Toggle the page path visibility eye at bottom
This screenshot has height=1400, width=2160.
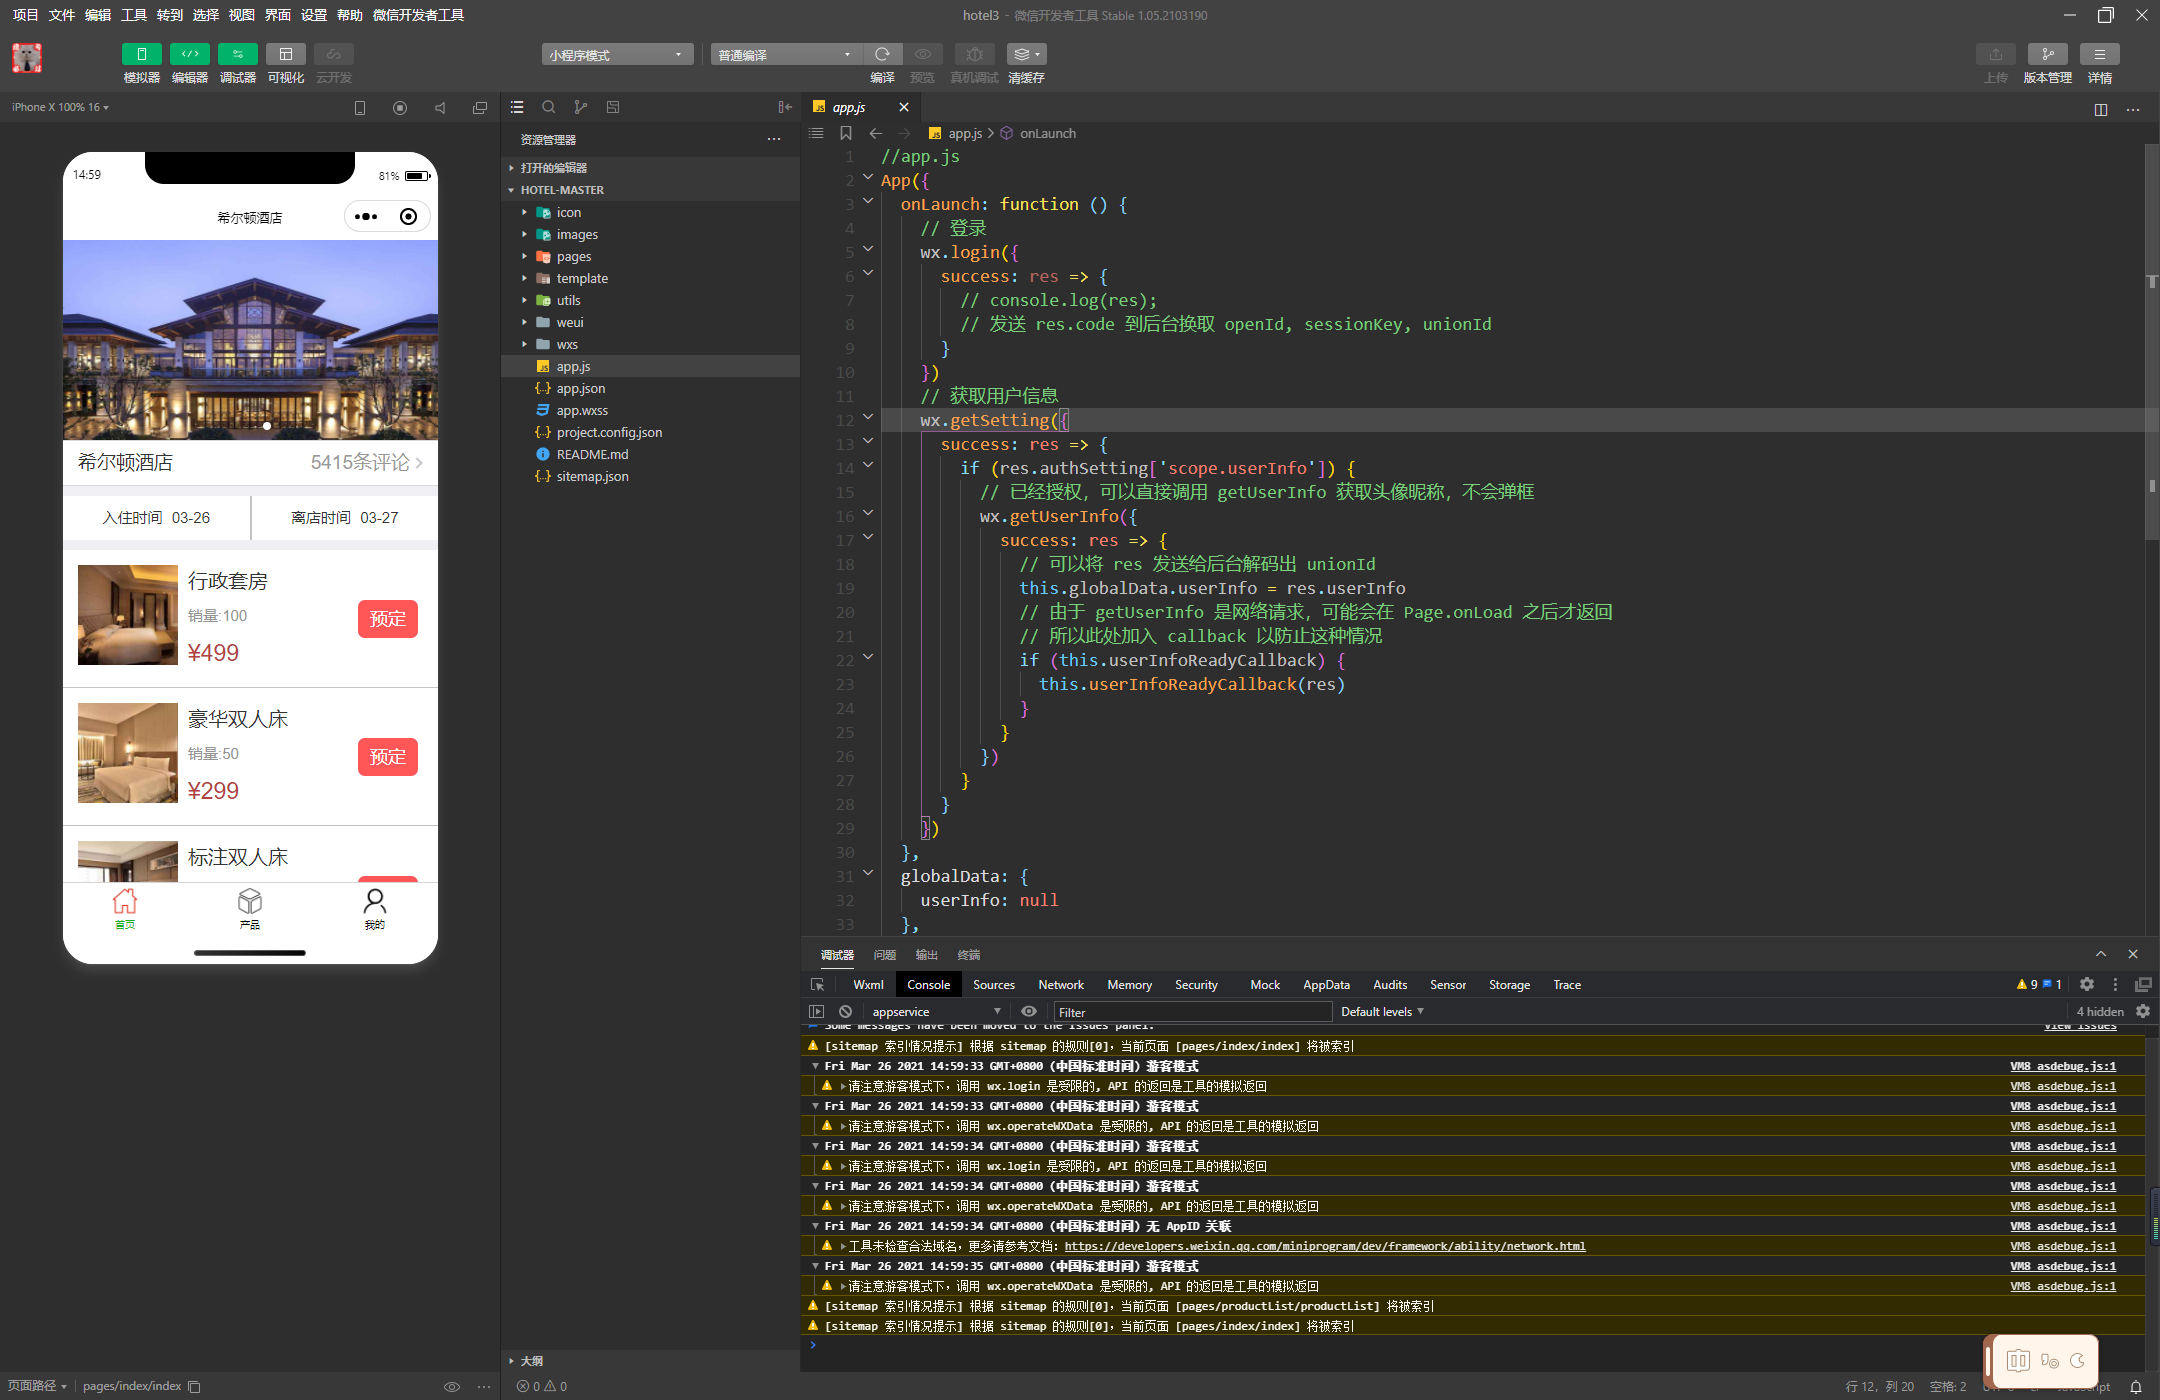[453, 1386]
